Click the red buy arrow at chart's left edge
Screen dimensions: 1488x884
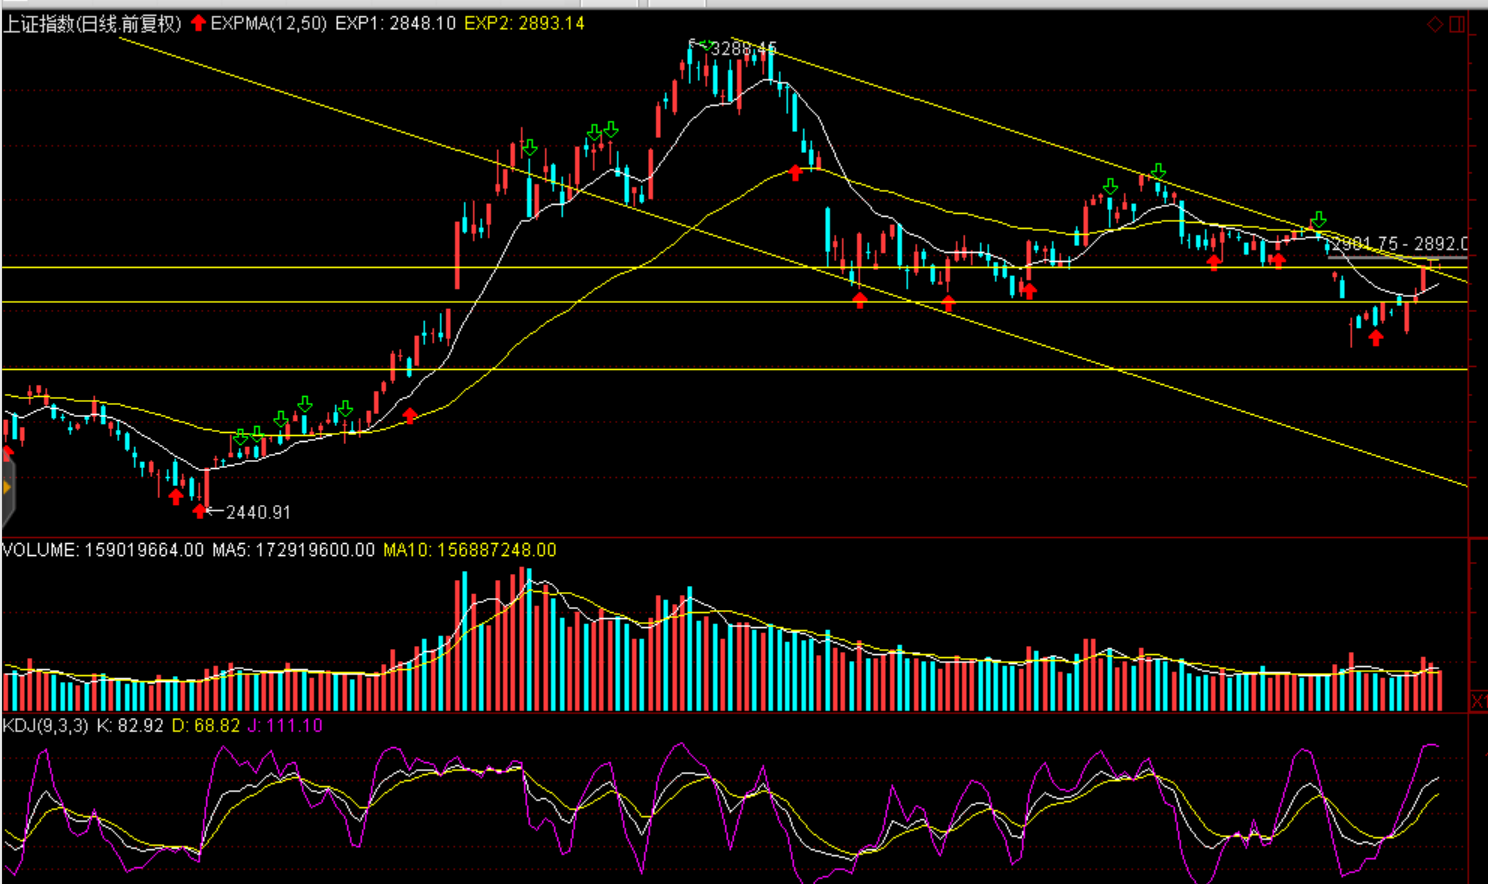click(x=7, y=451)
